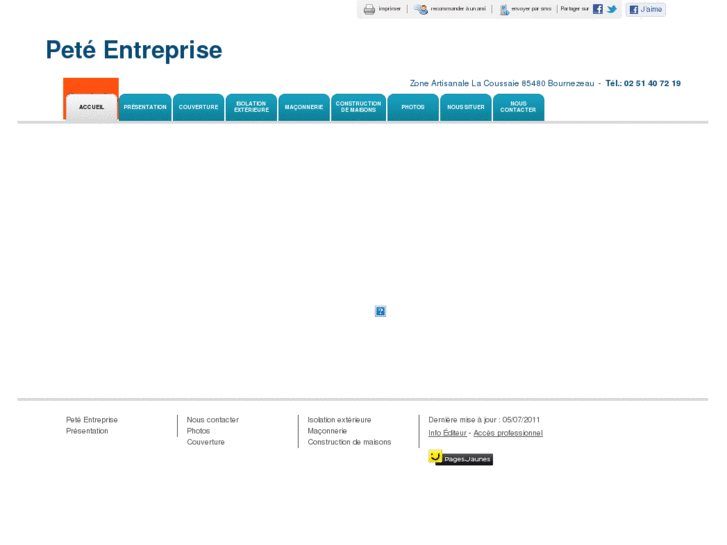Open footer Nous contacter link
The height and width of the screenshot is (545, 727).
coord(213,420)
